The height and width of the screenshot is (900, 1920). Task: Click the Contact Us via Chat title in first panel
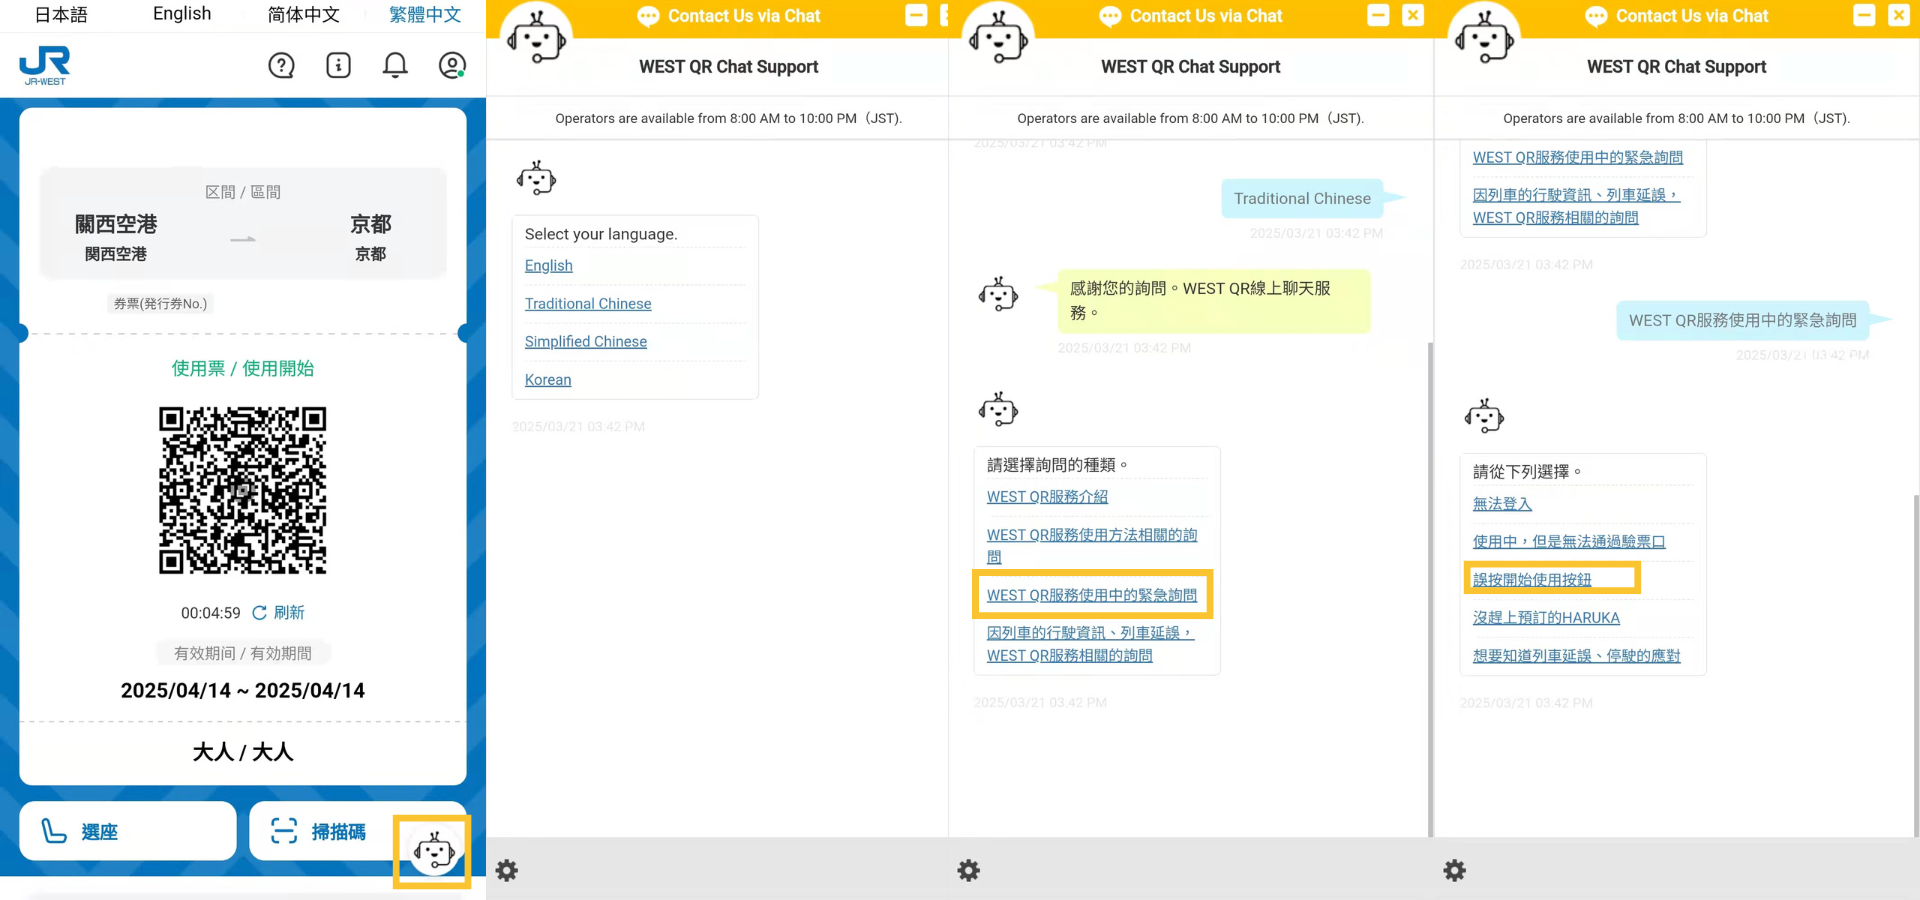tap(744, 16)
